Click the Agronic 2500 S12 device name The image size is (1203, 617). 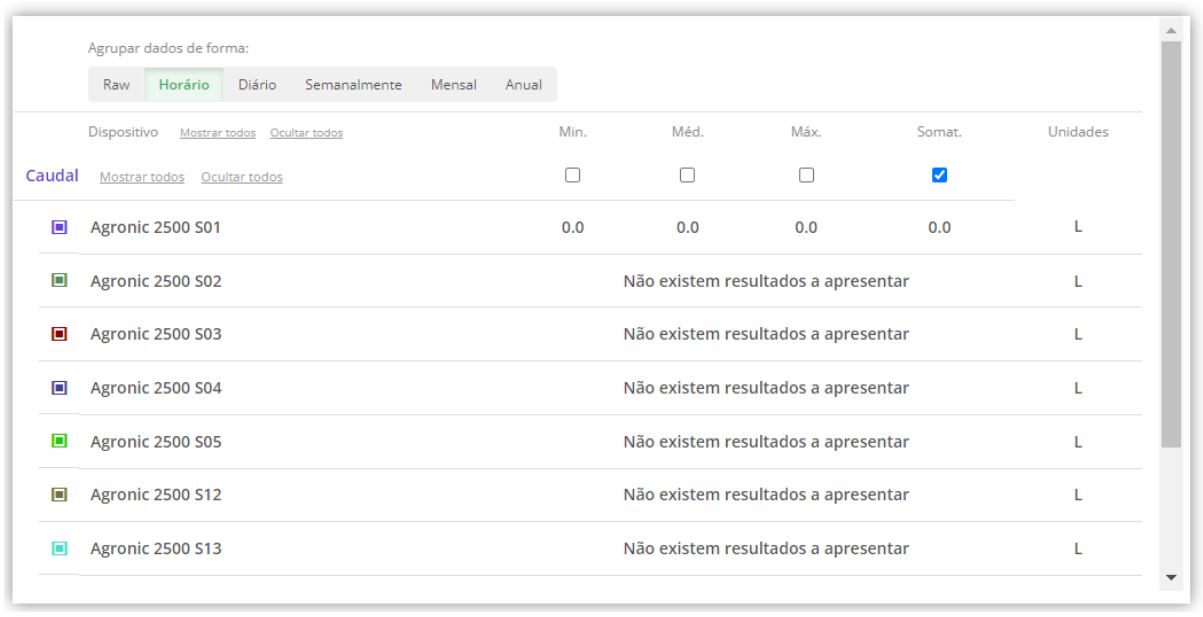tap(156, 495)
